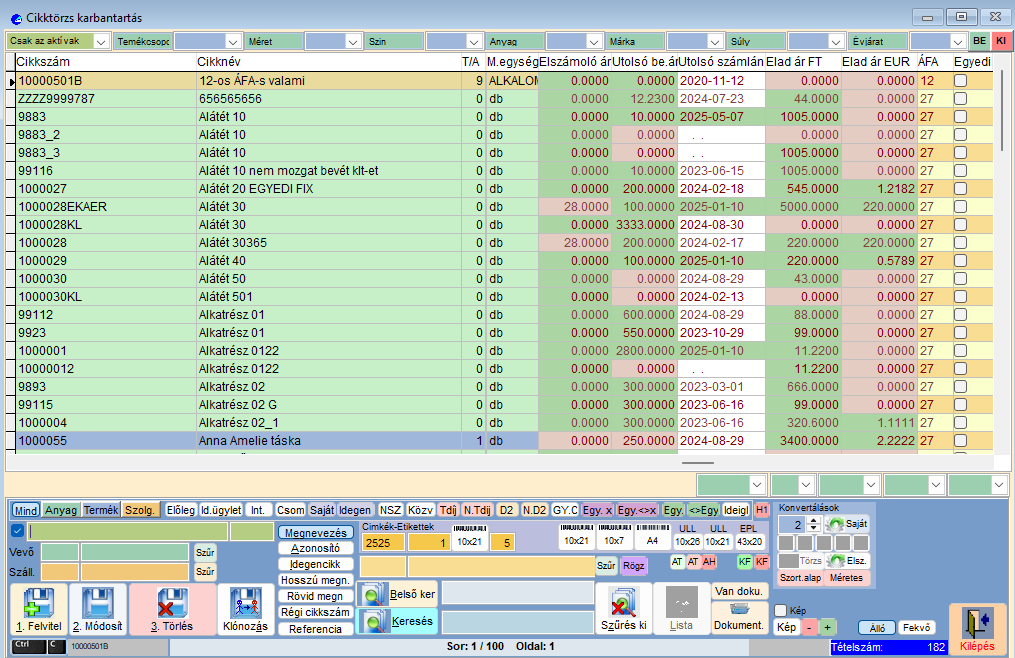1015x658 pixels.
Task: Toggle the checked box left of the green search field
Action: (17, 531)
